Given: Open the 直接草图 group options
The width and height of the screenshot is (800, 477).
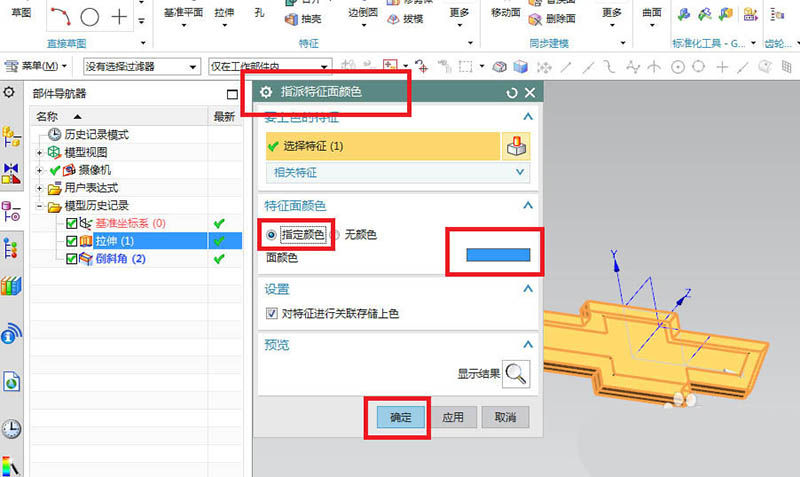Looking at the screenshot, I should click(x=143, y=43).
